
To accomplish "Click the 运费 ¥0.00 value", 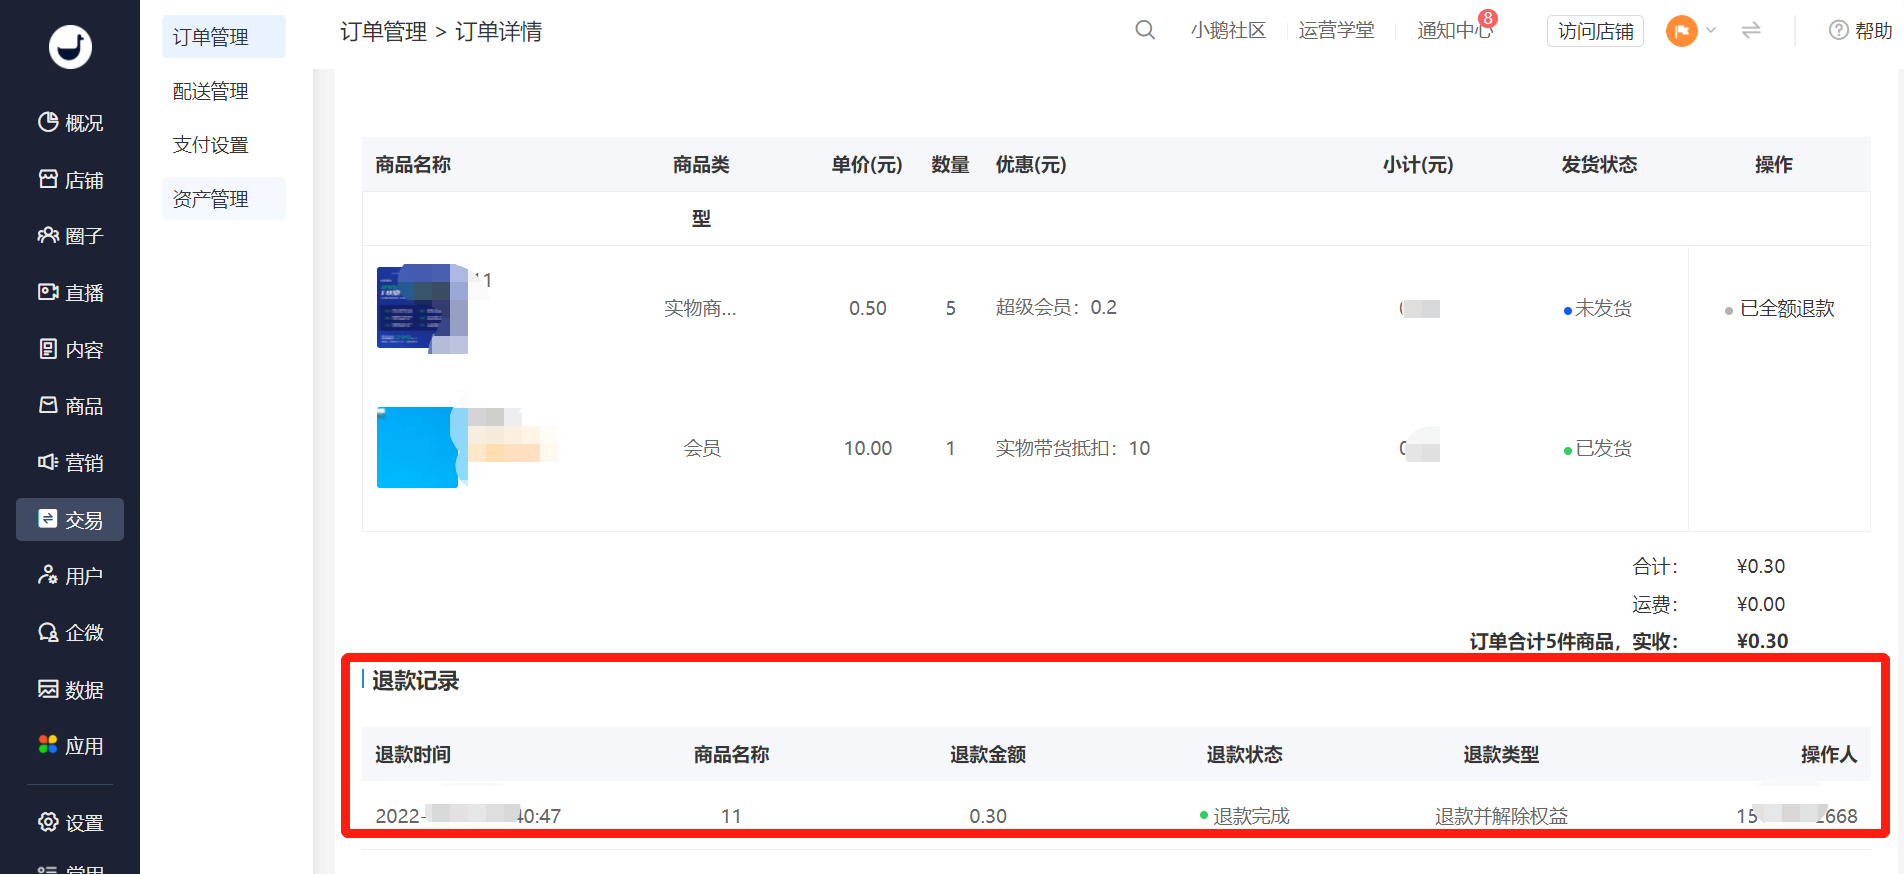I will click(x=1761, y=604).
